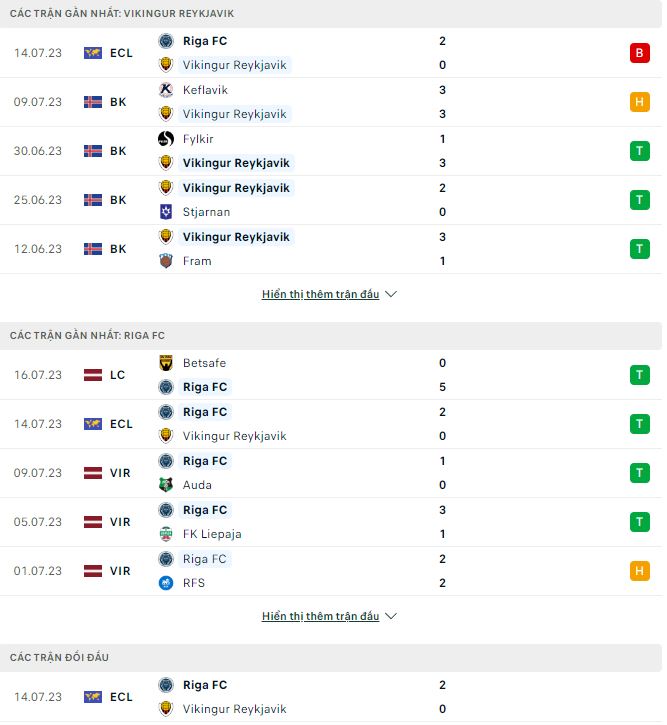
Task: Click the Fram team crest
Action: click(166, 261)
